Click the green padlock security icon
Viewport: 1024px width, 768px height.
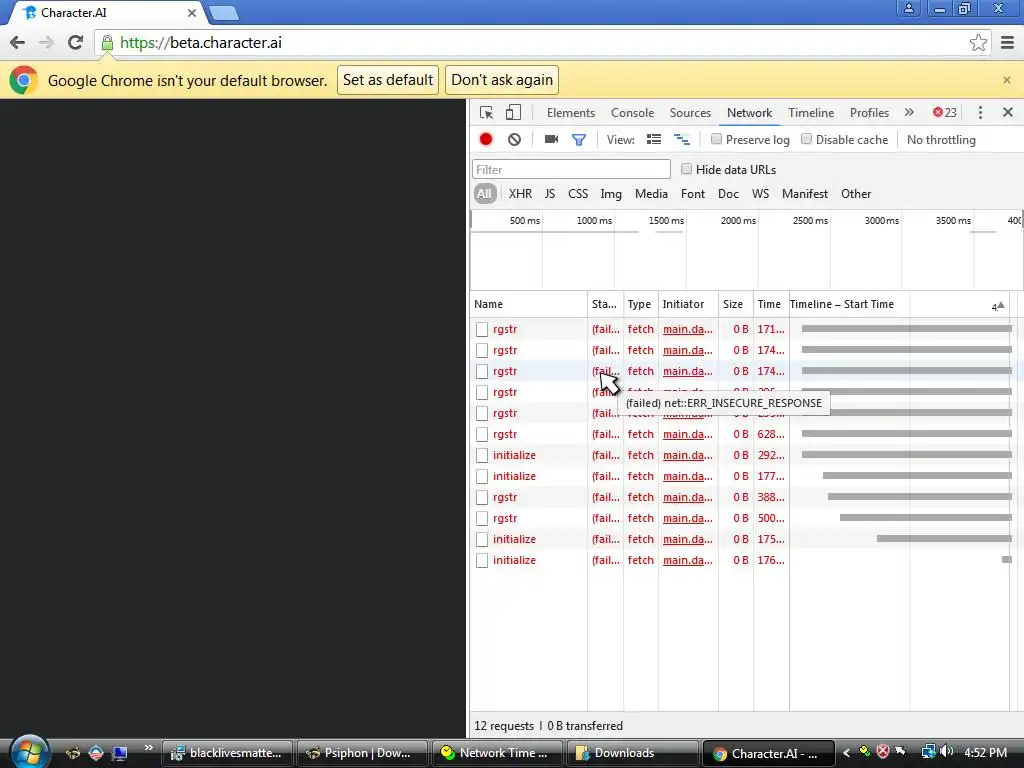point(107,43)
